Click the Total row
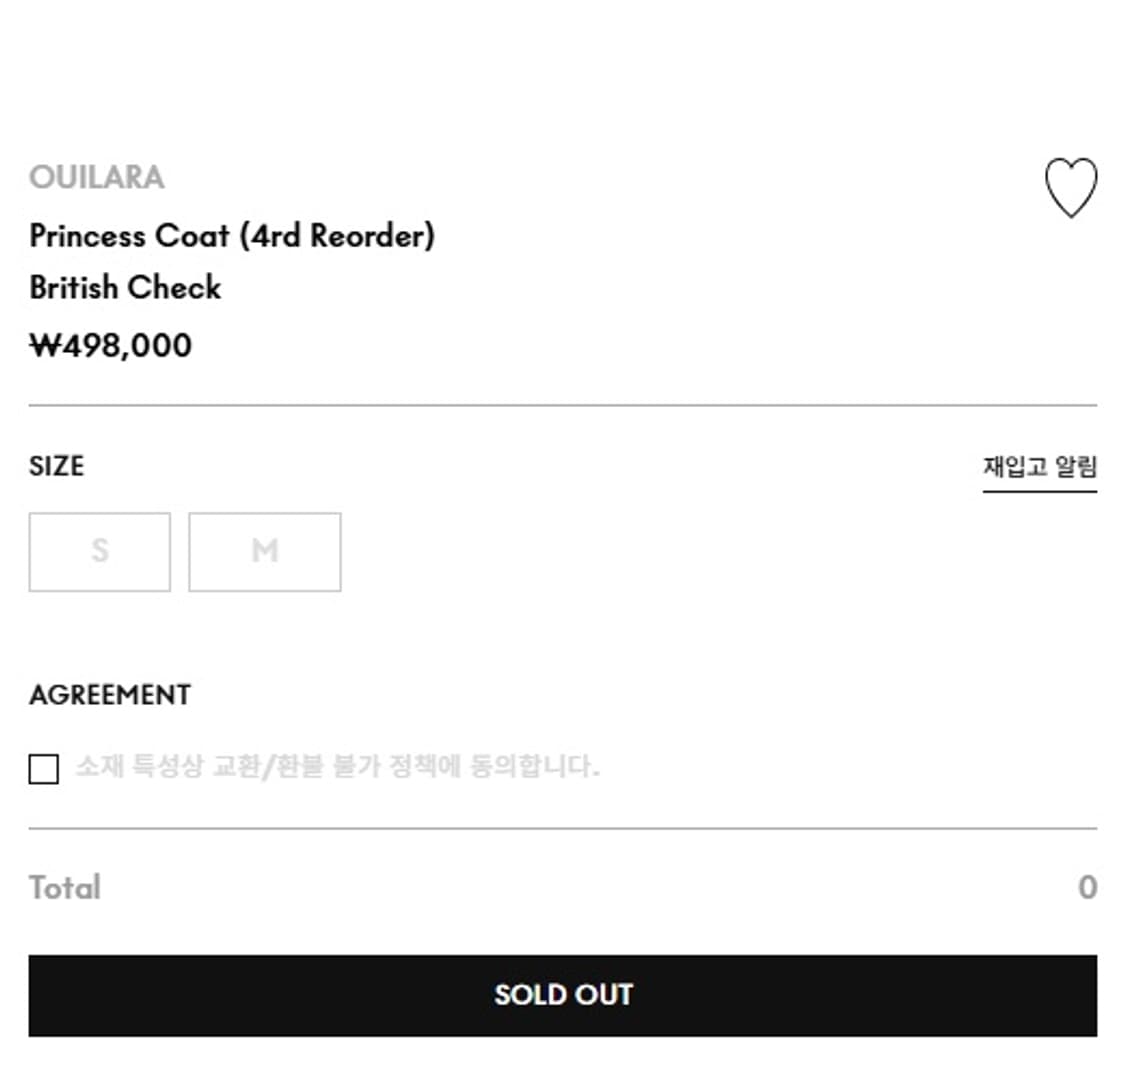1125x1090 pixels. pyautogui.click(x=64, y=886)
